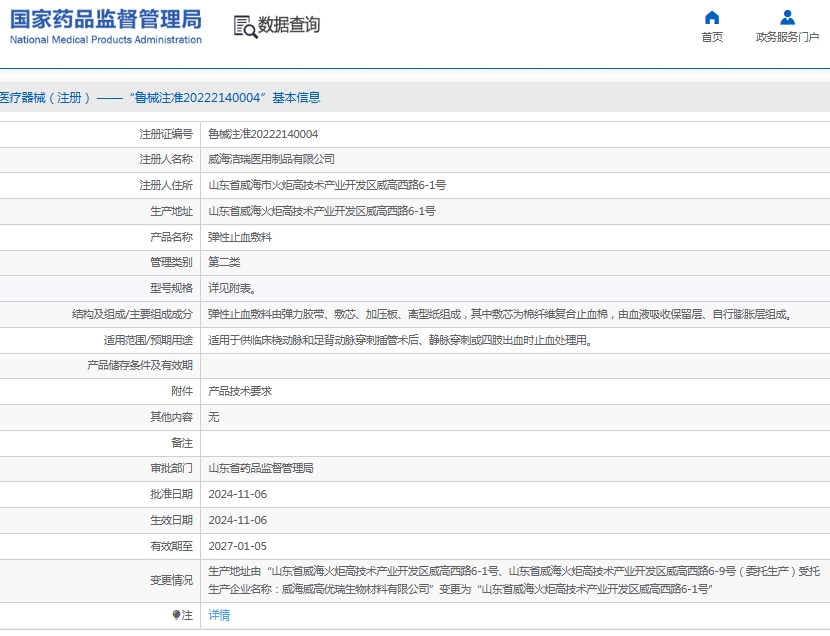
Task: Click the 首页 home icon
Action: coord(712,18)
